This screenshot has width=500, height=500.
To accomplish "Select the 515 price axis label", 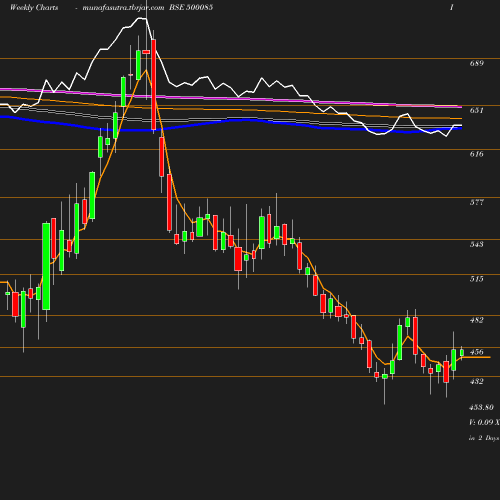I will coord(476,279).
